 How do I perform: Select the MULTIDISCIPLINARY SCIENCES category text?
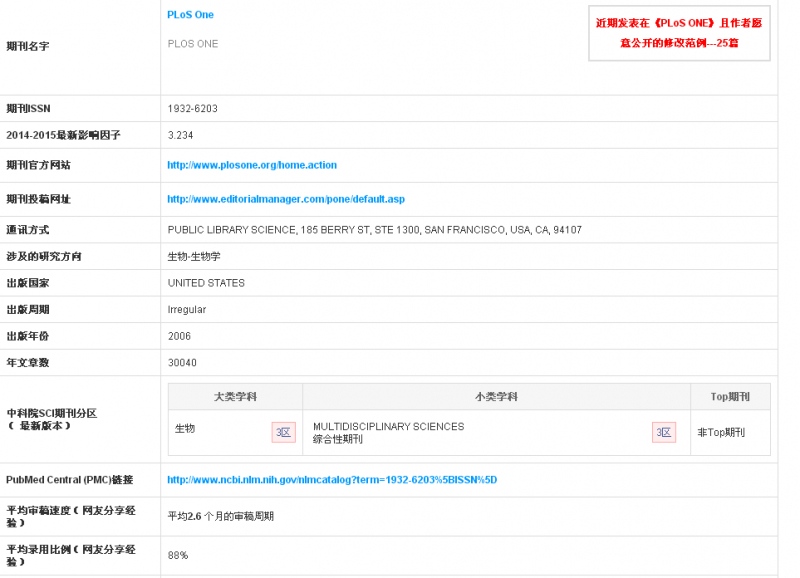tap(389, 426)
